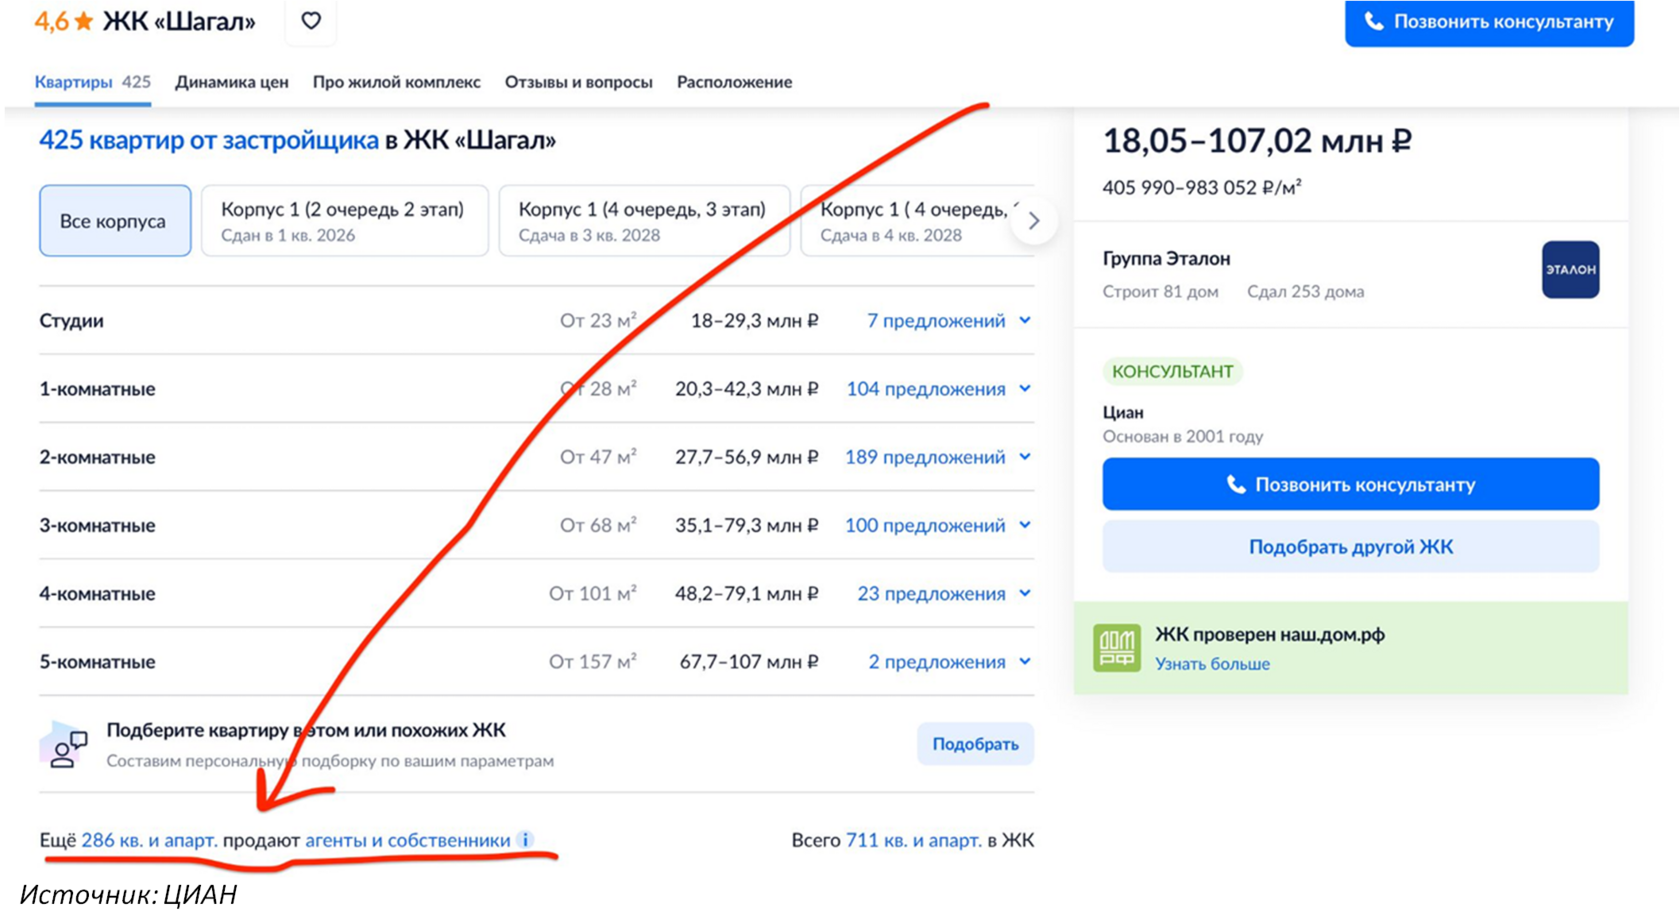
Task: Expand 5-комнатные 2 предложения row
Action: [949, 662]
